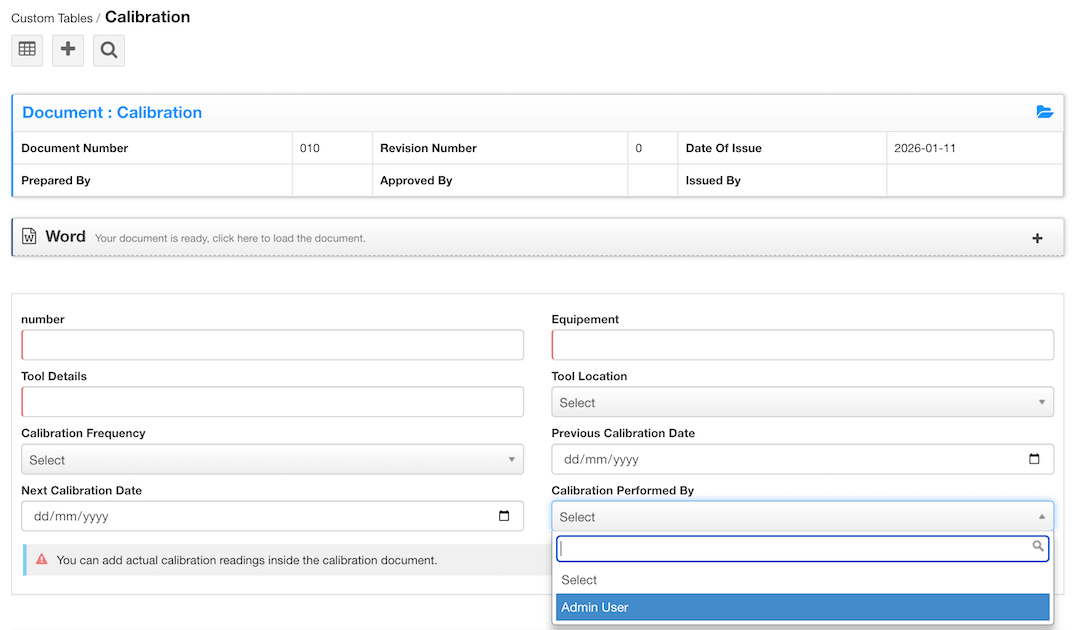
Task: Click the number input field
Action: click(x=272, y=345)
